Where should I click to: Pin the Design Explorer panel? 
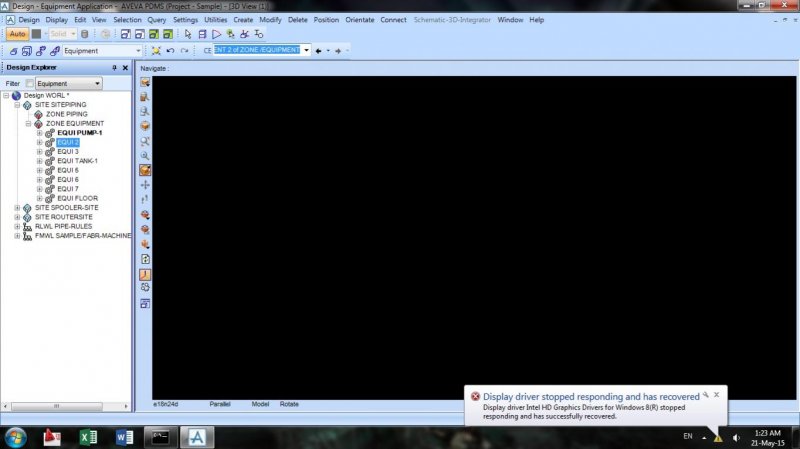click(x=114, y=67)
